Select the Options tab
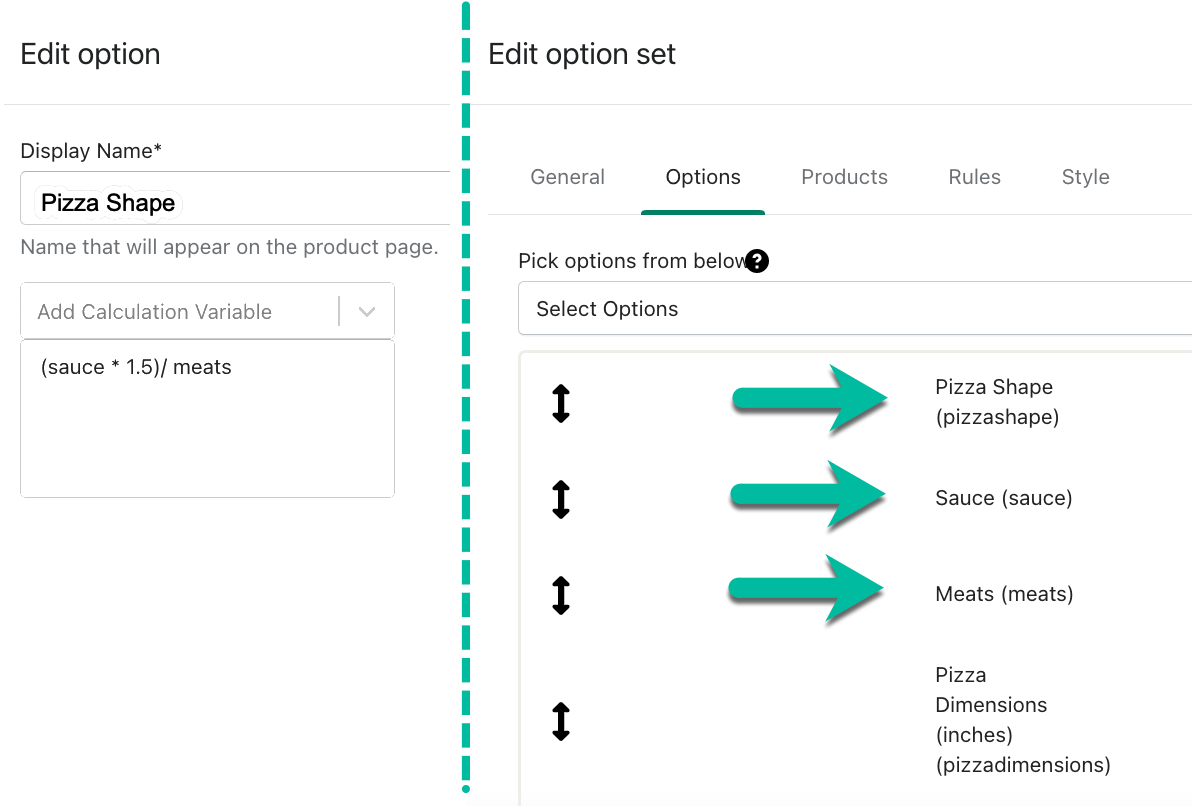 (703, 177)
